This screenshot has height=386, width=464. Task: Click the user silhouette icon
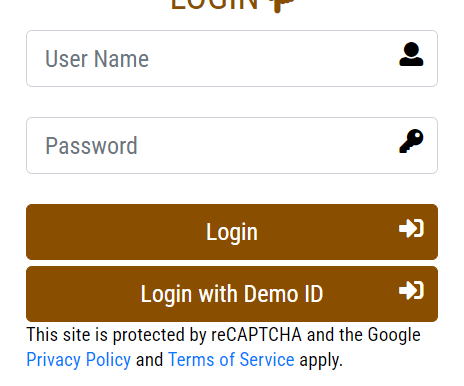[411, 54]
